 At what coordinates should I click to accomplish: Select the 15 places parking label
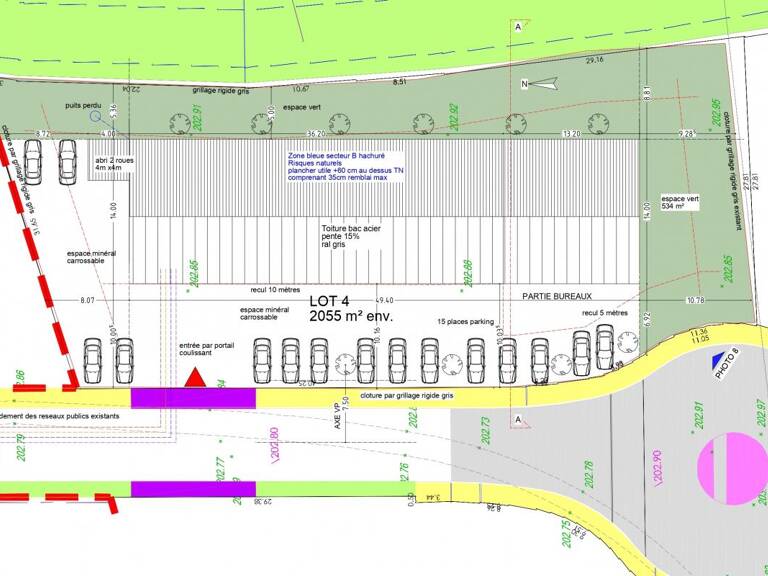pyautogui.click(x=465, y=322)
